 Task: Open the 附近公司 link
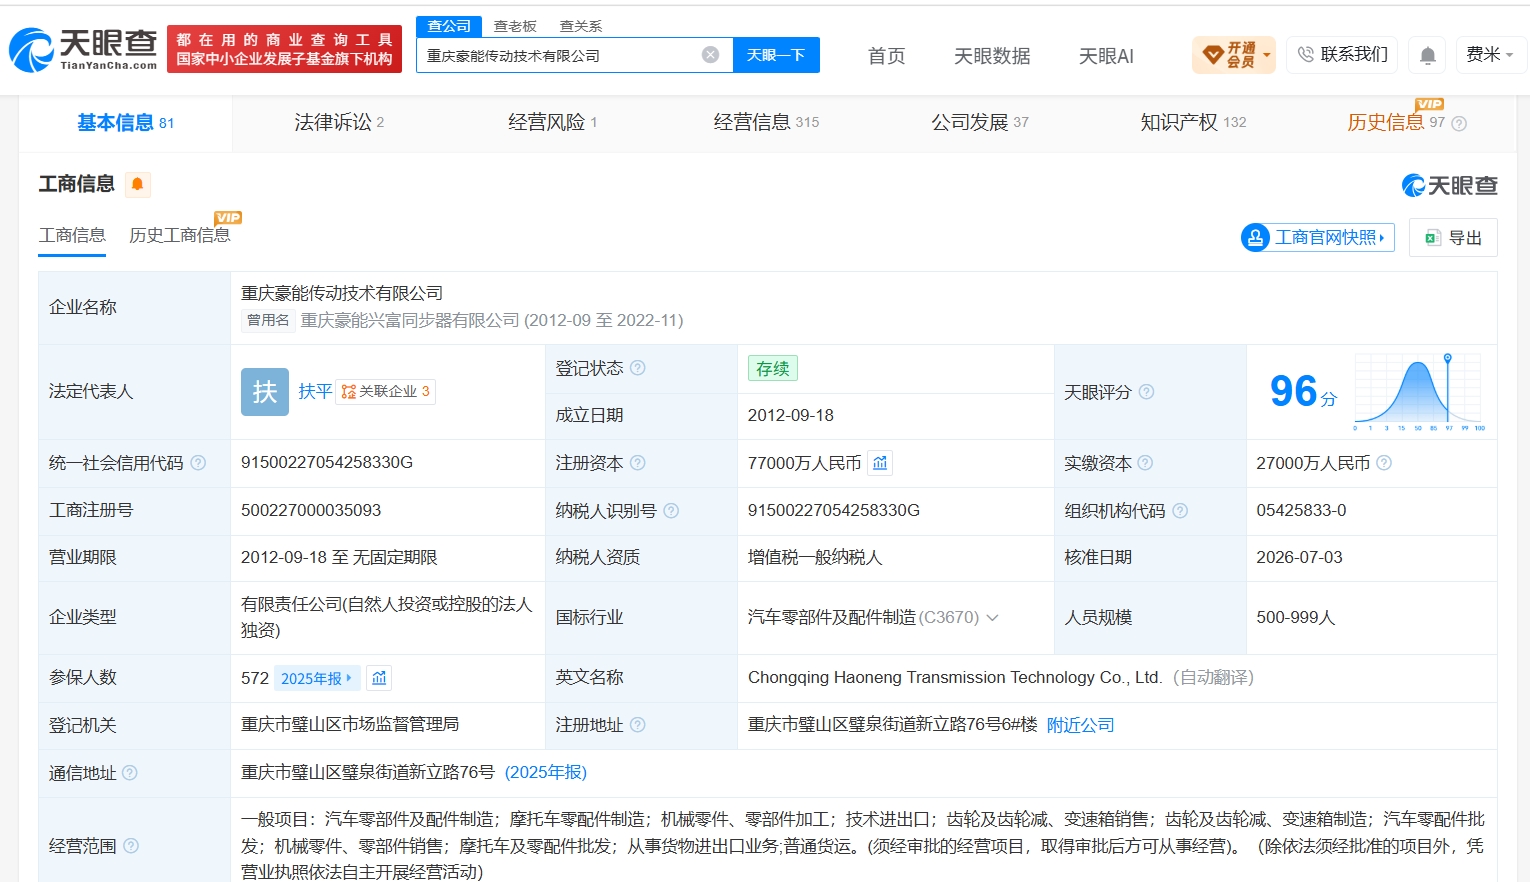click(x=1080, y=725)
